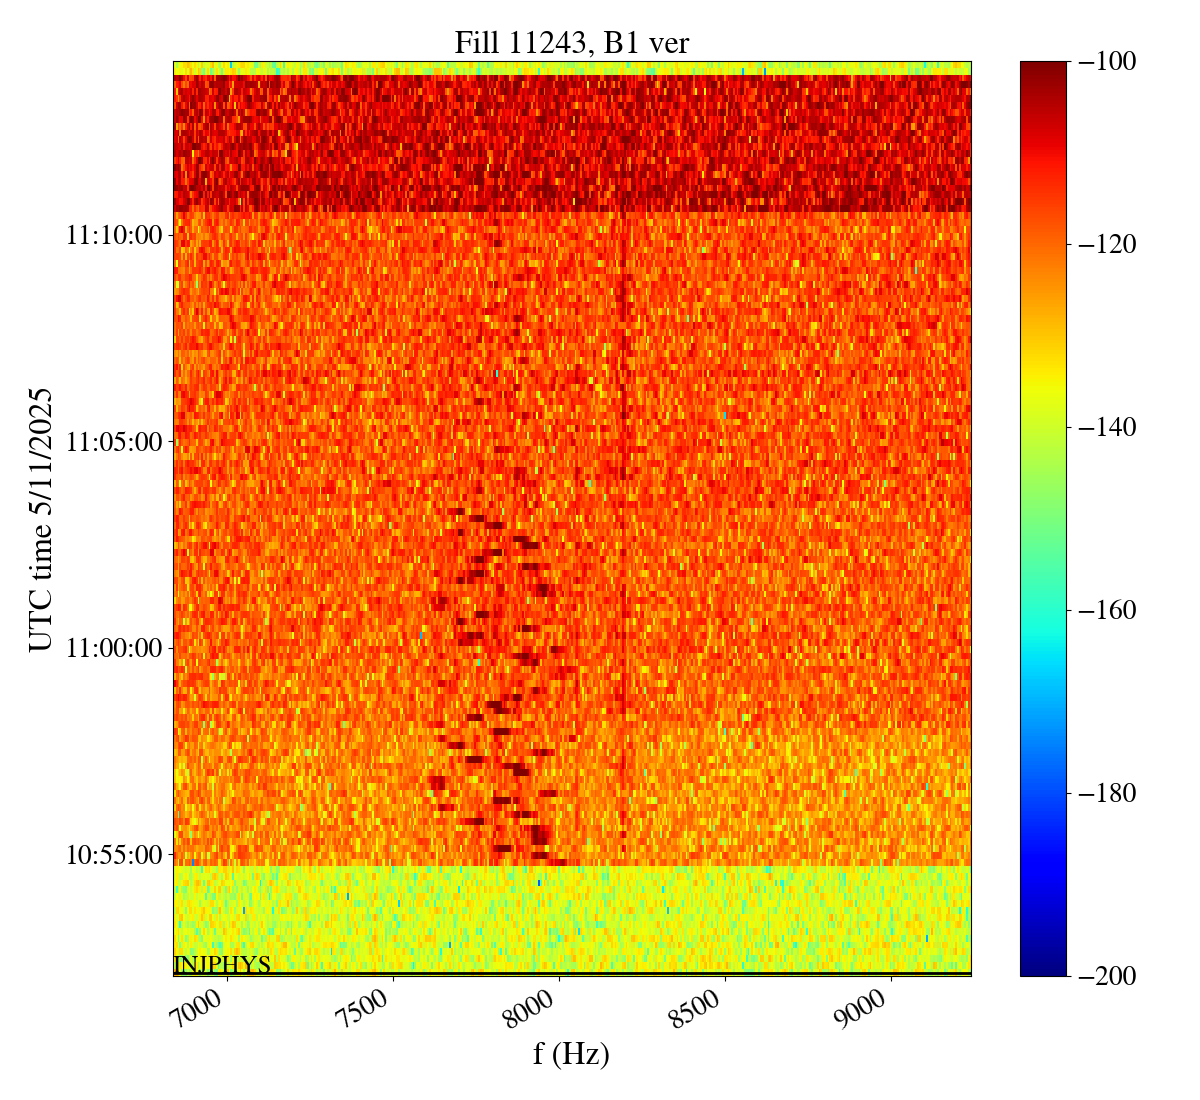Click the −120 colorbar tick label
The height and width of the screenshot is (1100, 1200).
(x=1108, y=245)
